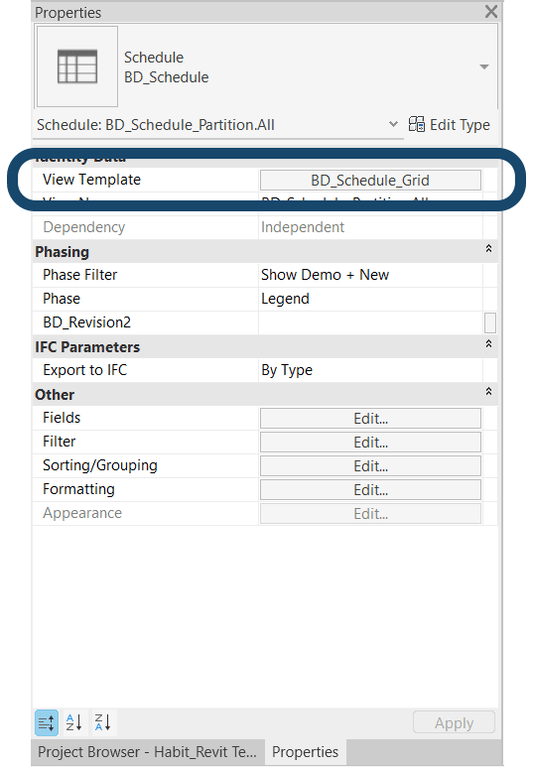
Task: Select the Fields label
Action: coord(62,418)
